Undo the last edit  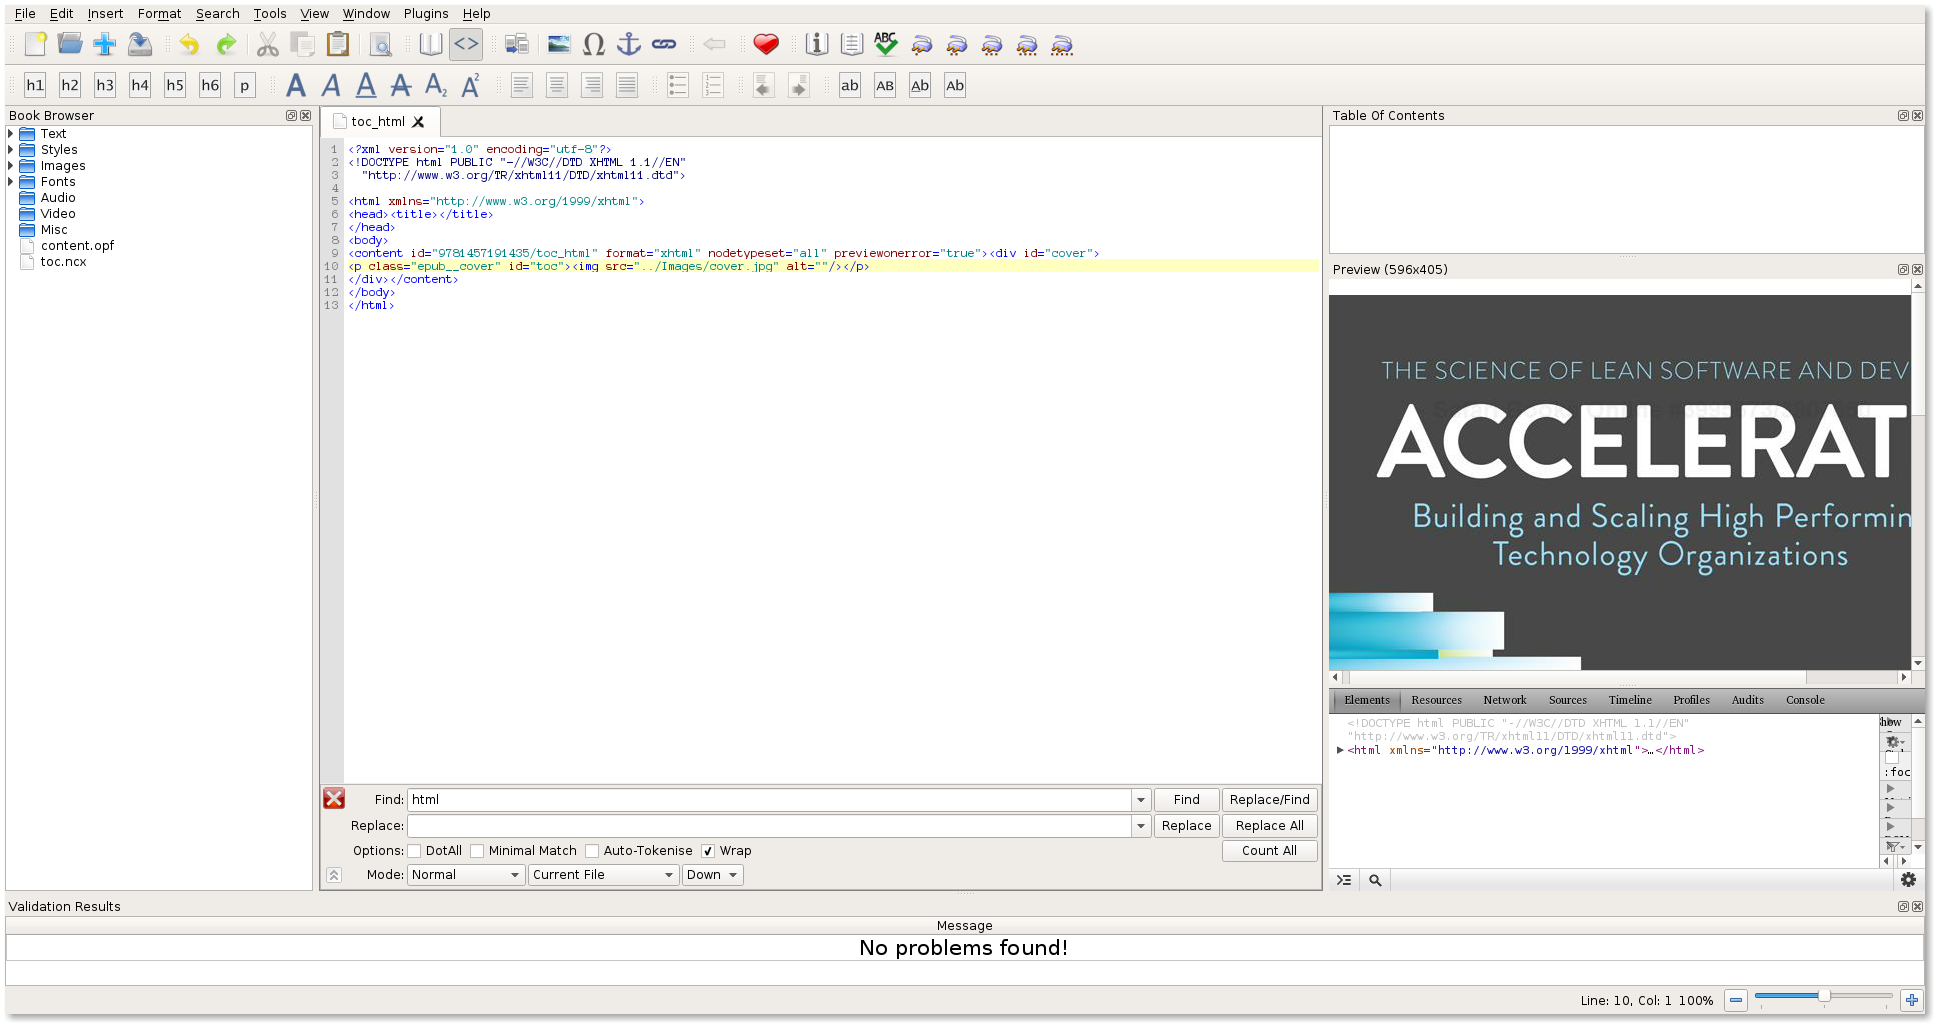click(x=190, y=44)
